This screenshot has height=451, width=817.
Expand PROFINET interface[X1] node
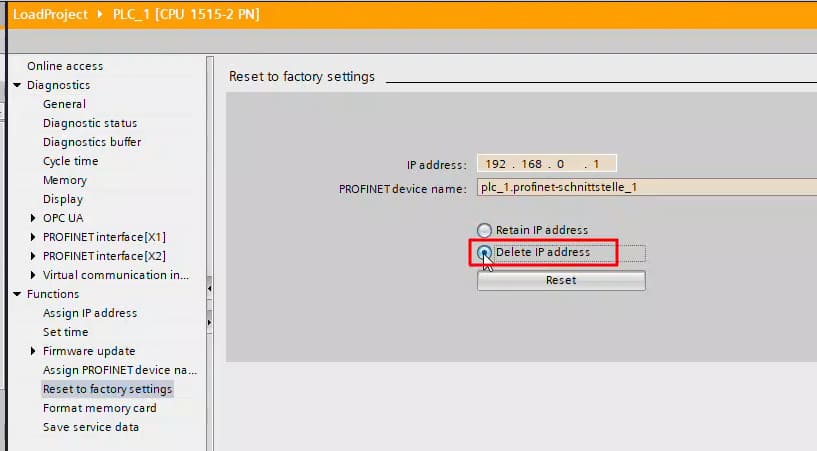33,237
